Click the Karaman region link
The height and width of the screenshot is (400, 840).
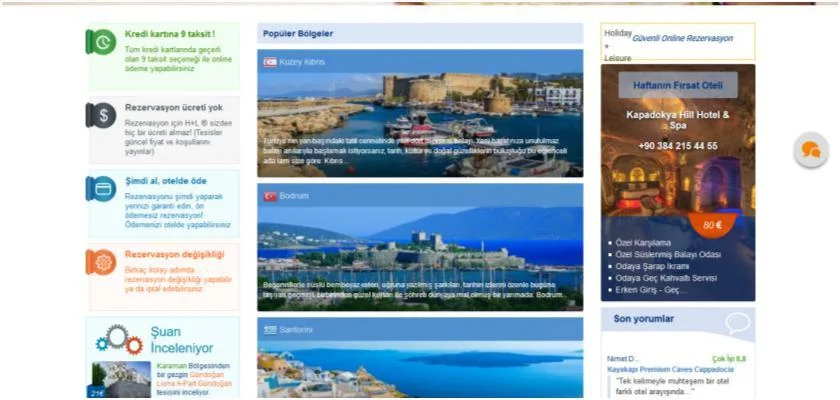(x=145, y=366)
